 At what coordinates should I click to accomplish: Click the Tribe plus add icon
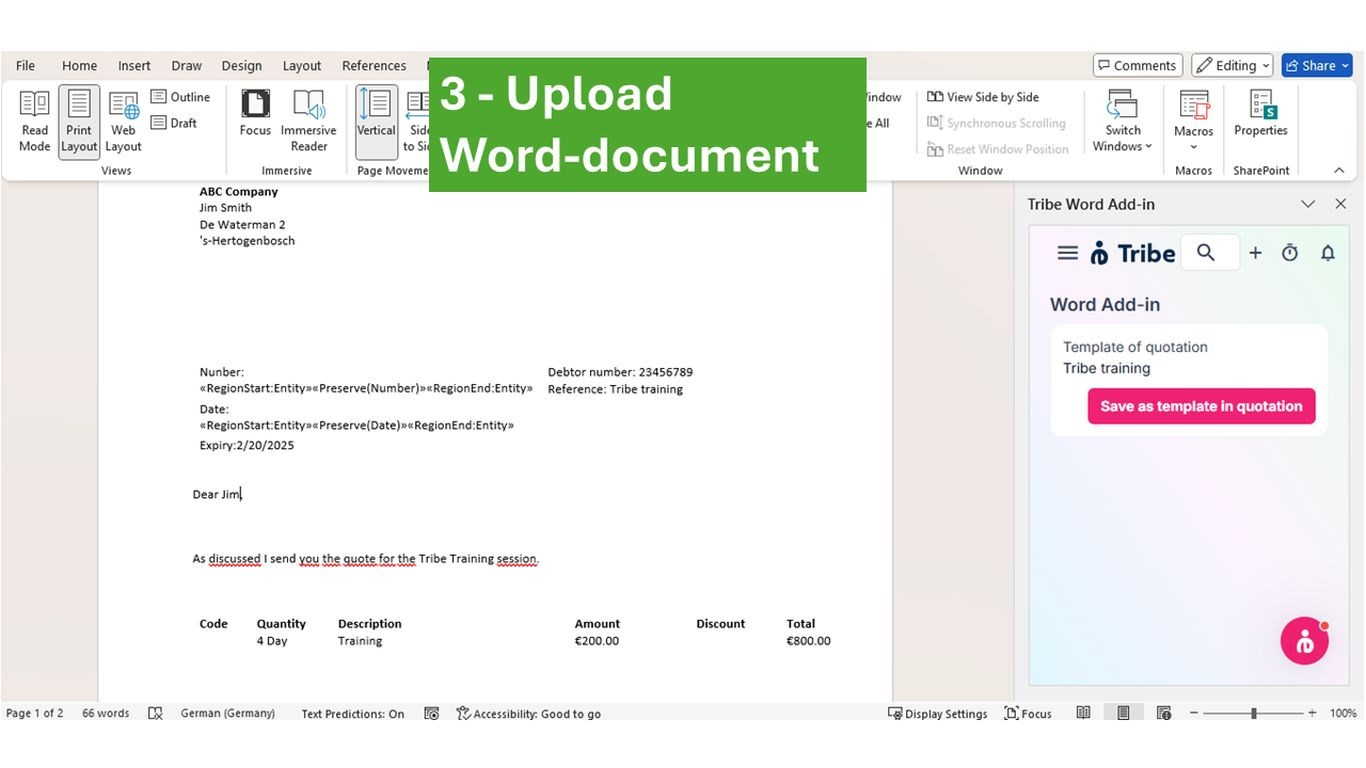(1255, 253)
